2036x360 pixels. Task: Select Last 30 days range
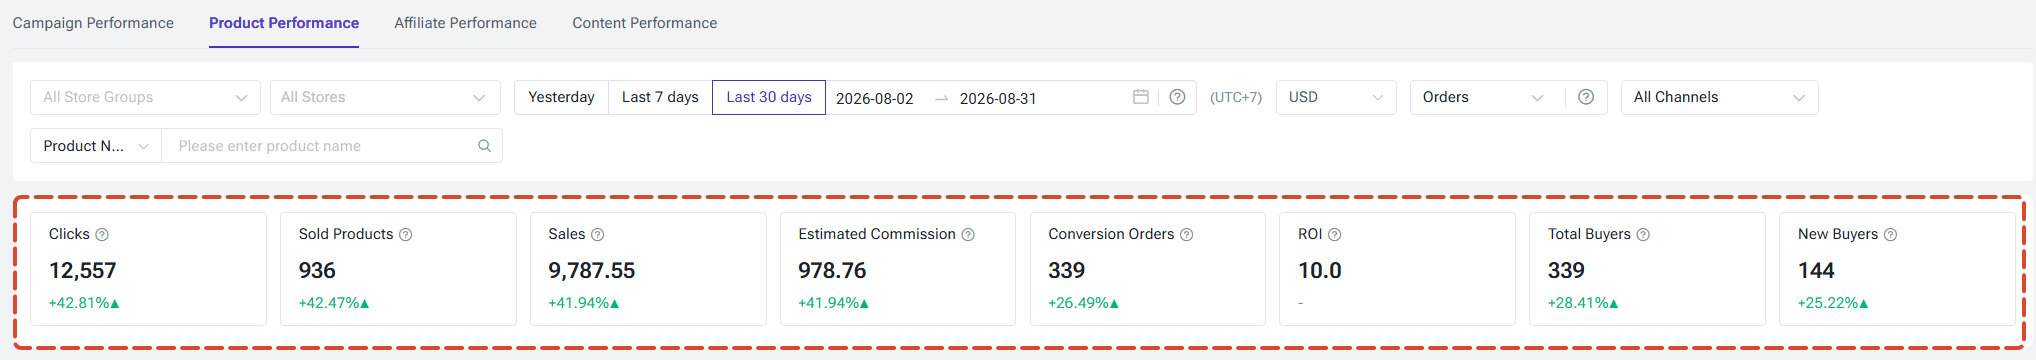pyautogui.click(x=769, y=97)
